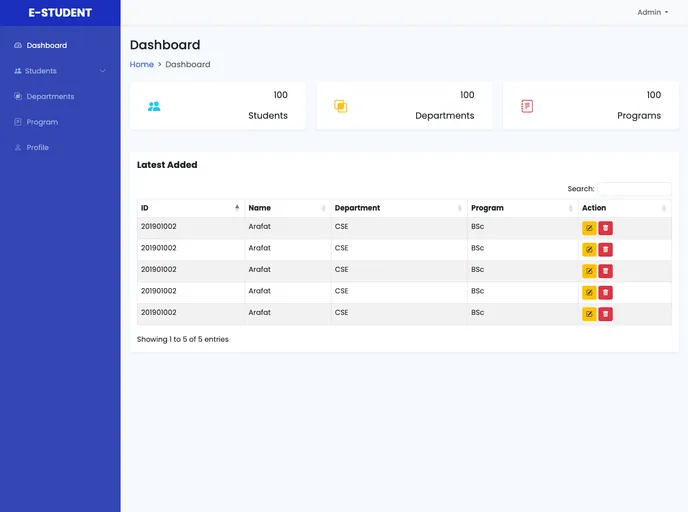The image size is (688, 512).
Task: Open the Admin user dropdown
Action: click(652, 12)
